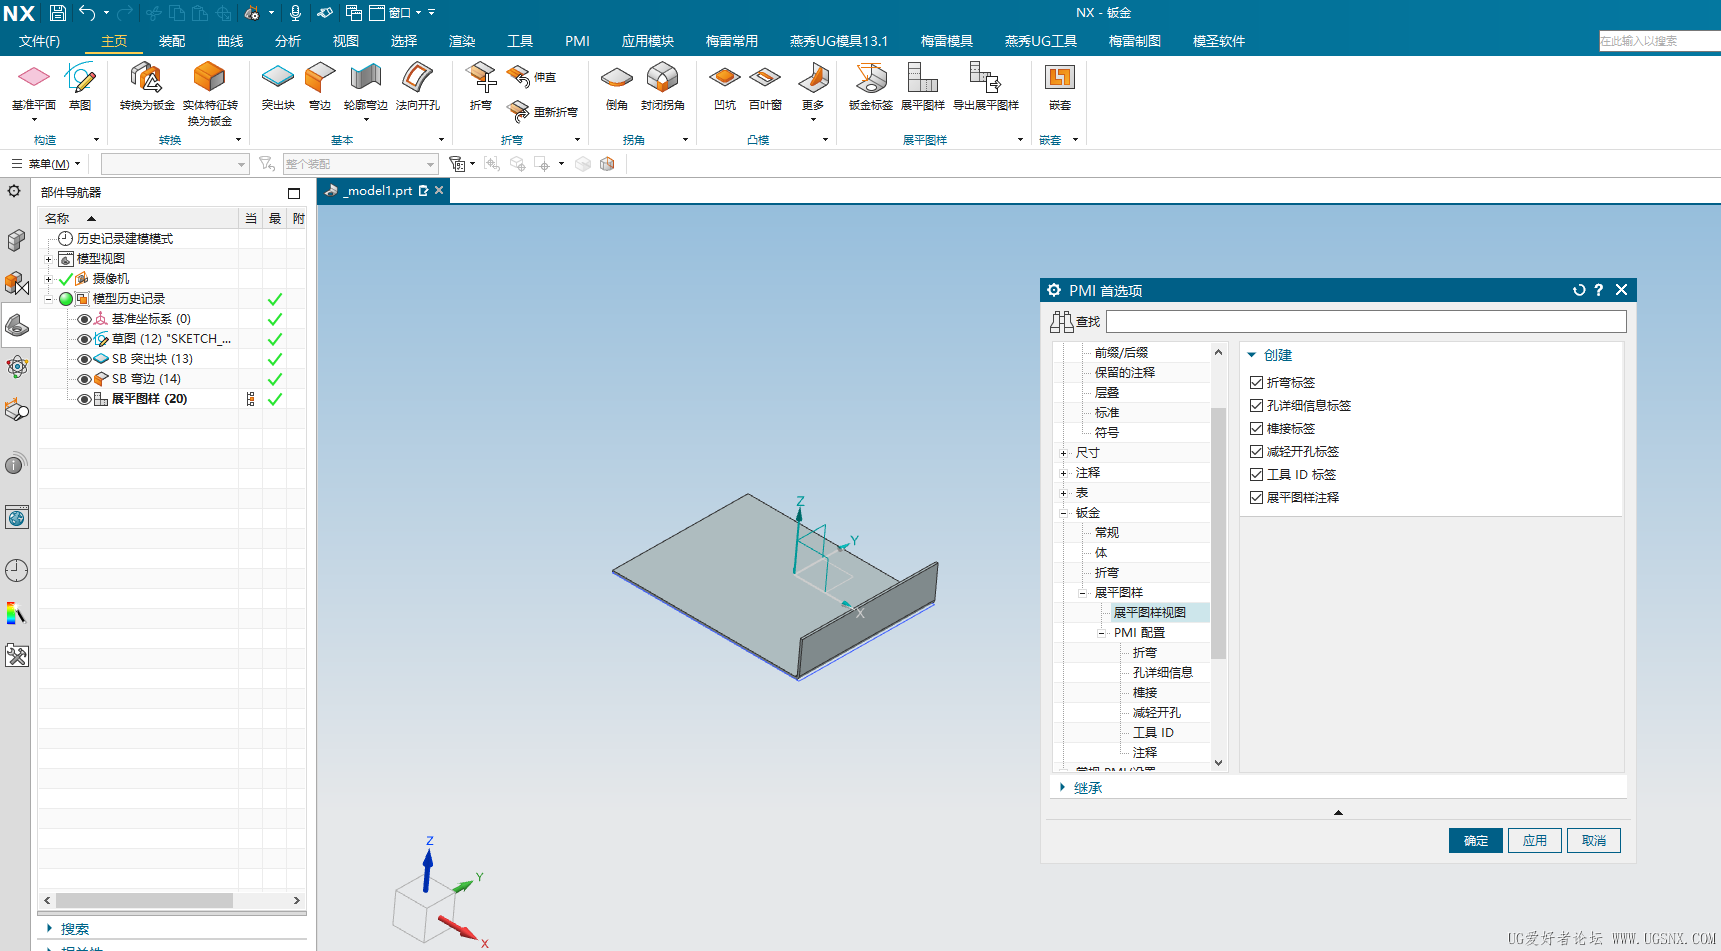Uncheck the 工具 ID 标签 checkbox
The image size is (1721, 951).
click(1256, 474)
